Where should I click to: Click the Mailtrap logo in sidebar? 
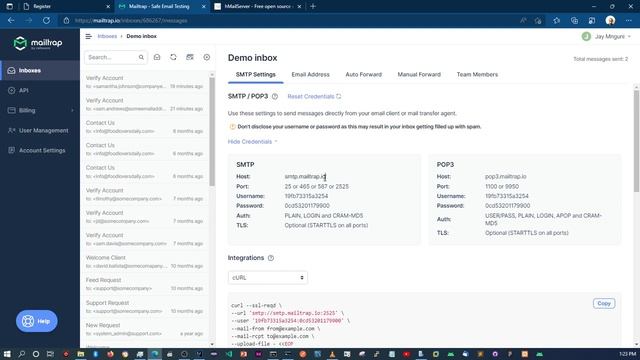pyautogui.click(x=38, y=43)
